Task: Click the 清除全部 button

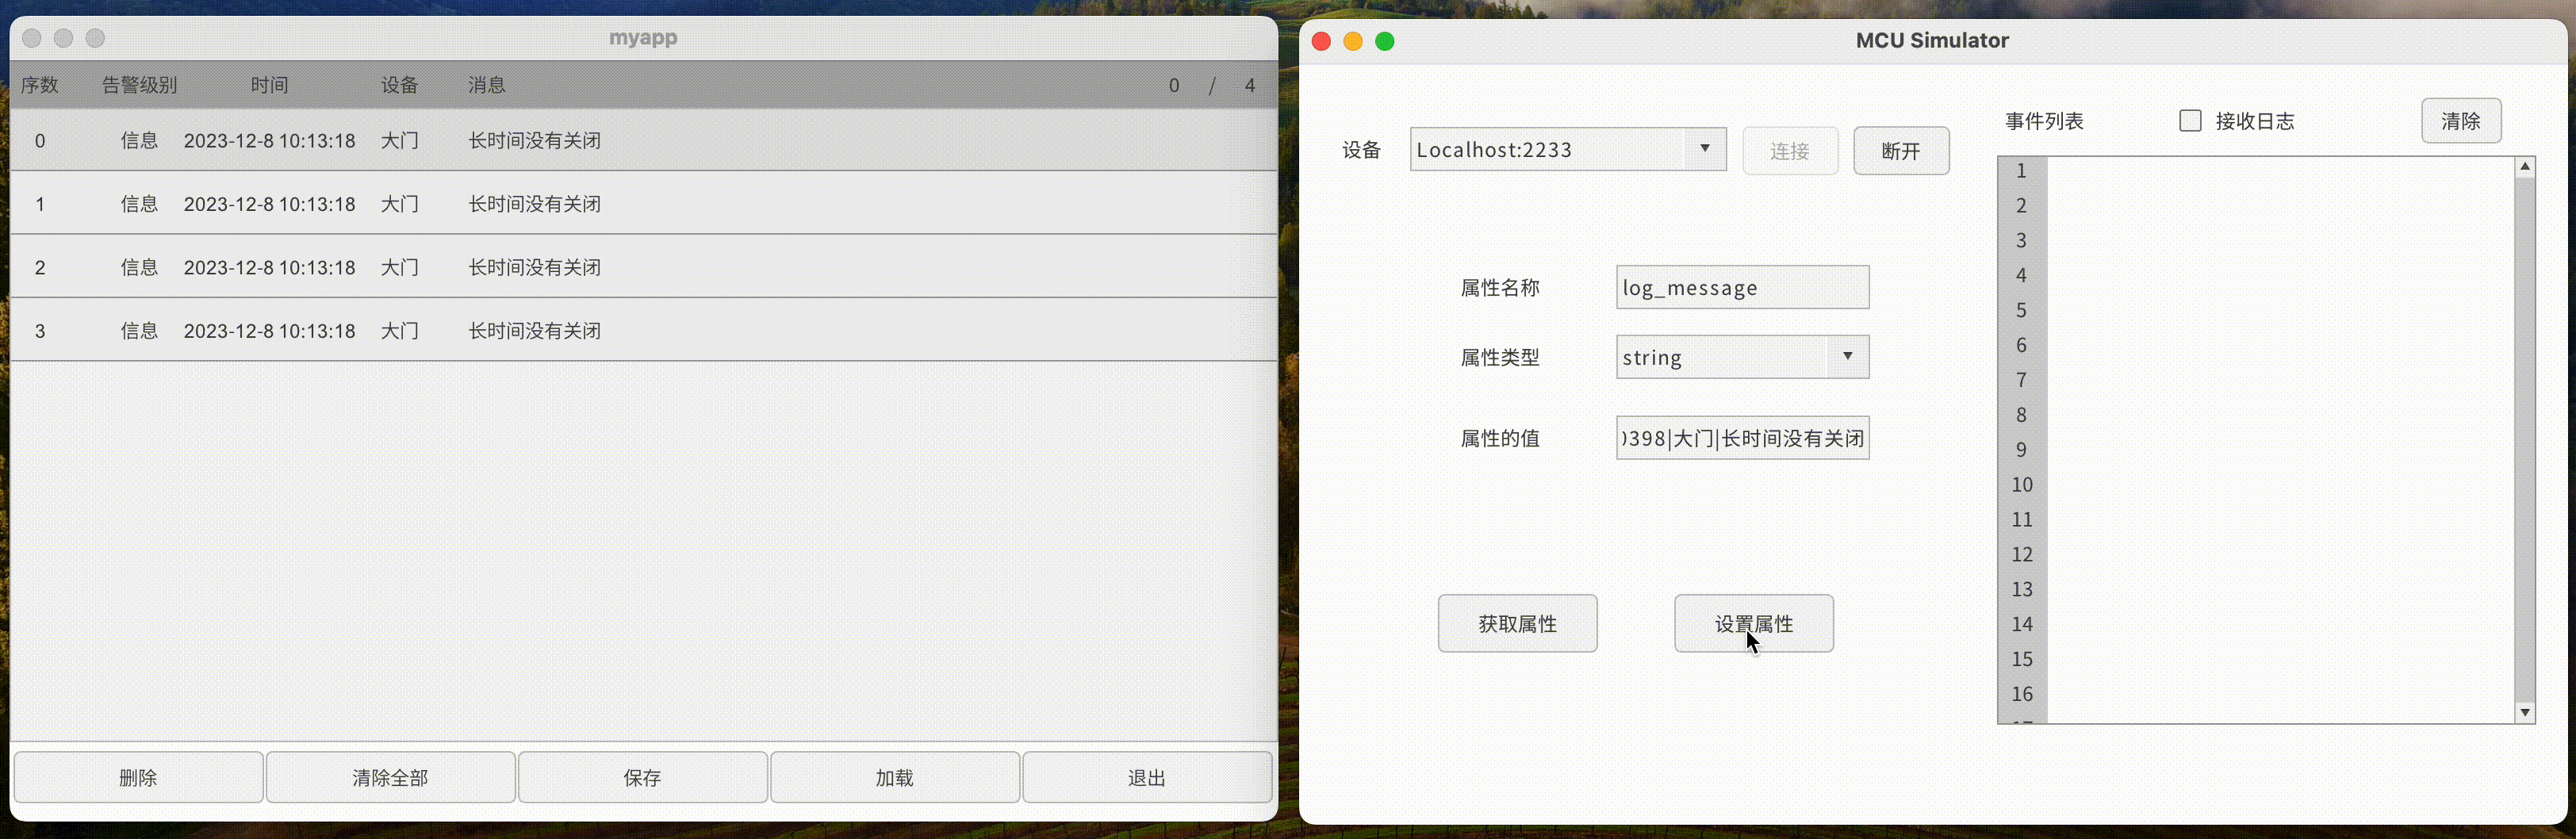Action: pyautogui.click(x=390, y=777)
